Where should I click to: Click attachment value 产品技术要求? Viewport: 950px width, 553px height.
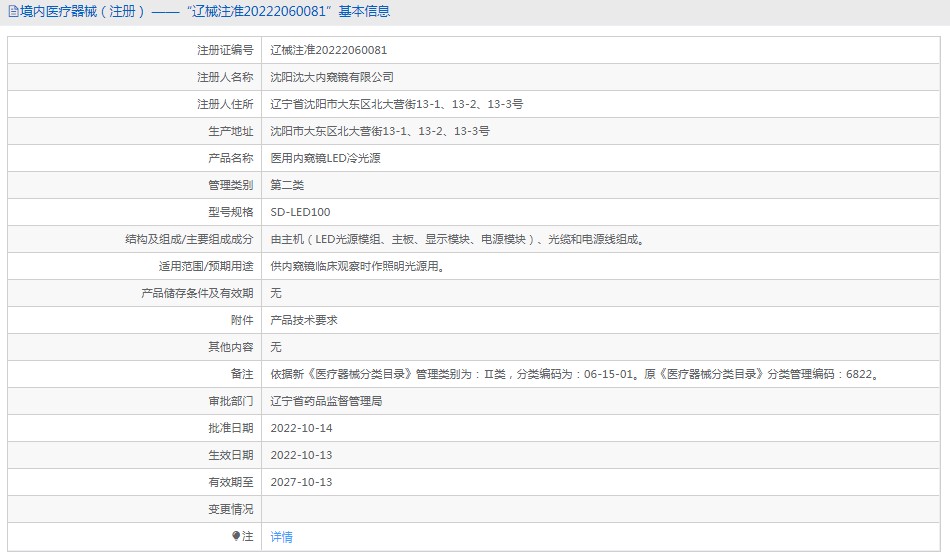point(304,320)
